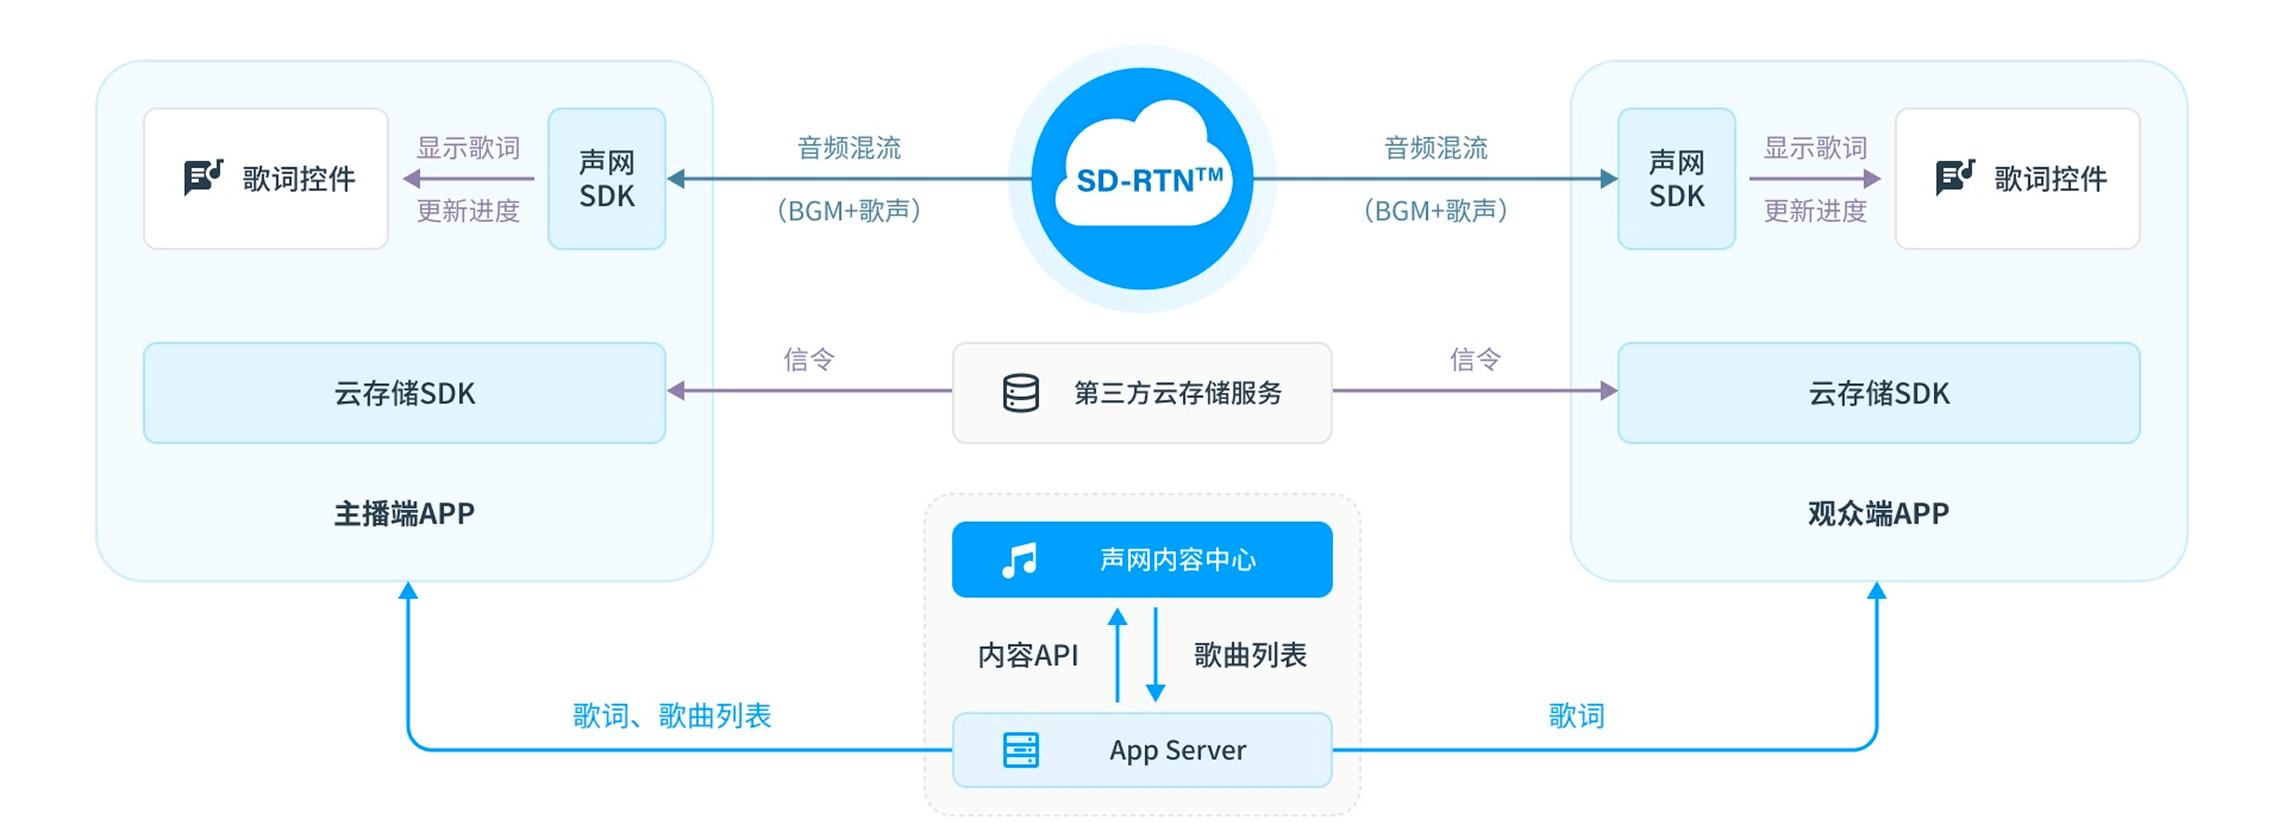This screenshot has width=2272, height=836.
Task: Click (BGM+歌声) label left of the cloud
Action: (849, 211)
